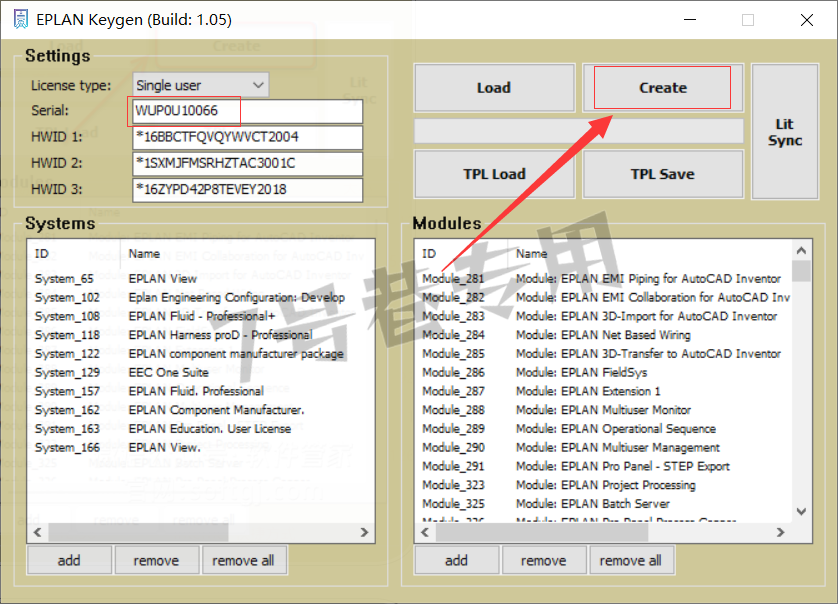Select Module_289 Operational Sequence row
This screenshot has height=604, width=838.
(x=603, y=428)
